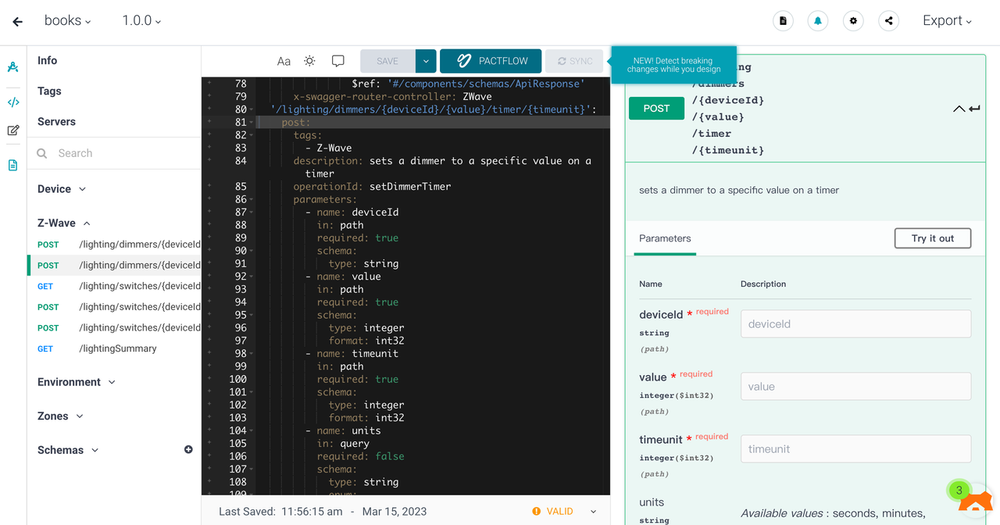The image size is (1000, 525).
Task: Add new schema with plus icon
Action: 188,450
